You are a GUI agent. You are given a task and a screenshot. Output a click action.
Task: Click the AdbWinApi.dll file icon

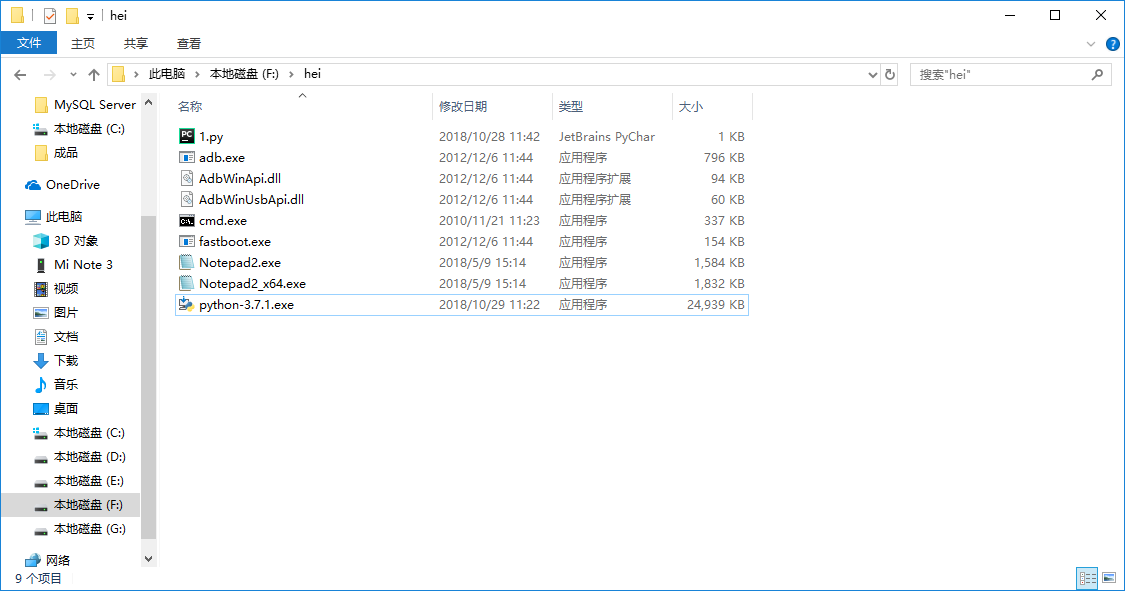pyautogui.click(x=187, y=178)
